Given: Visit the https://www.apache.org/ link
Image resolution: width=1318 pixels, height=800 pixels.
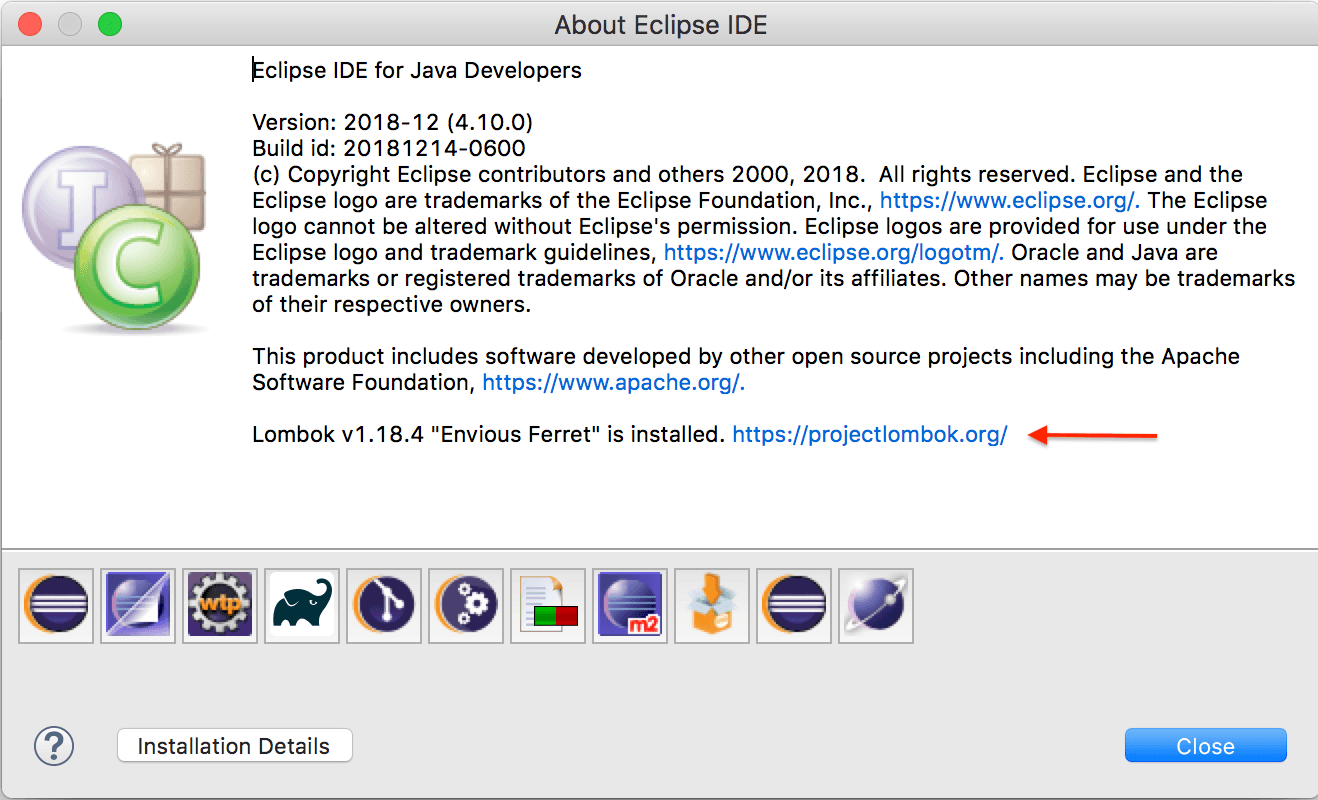Looking at the screenshot, I should point(614,382).
